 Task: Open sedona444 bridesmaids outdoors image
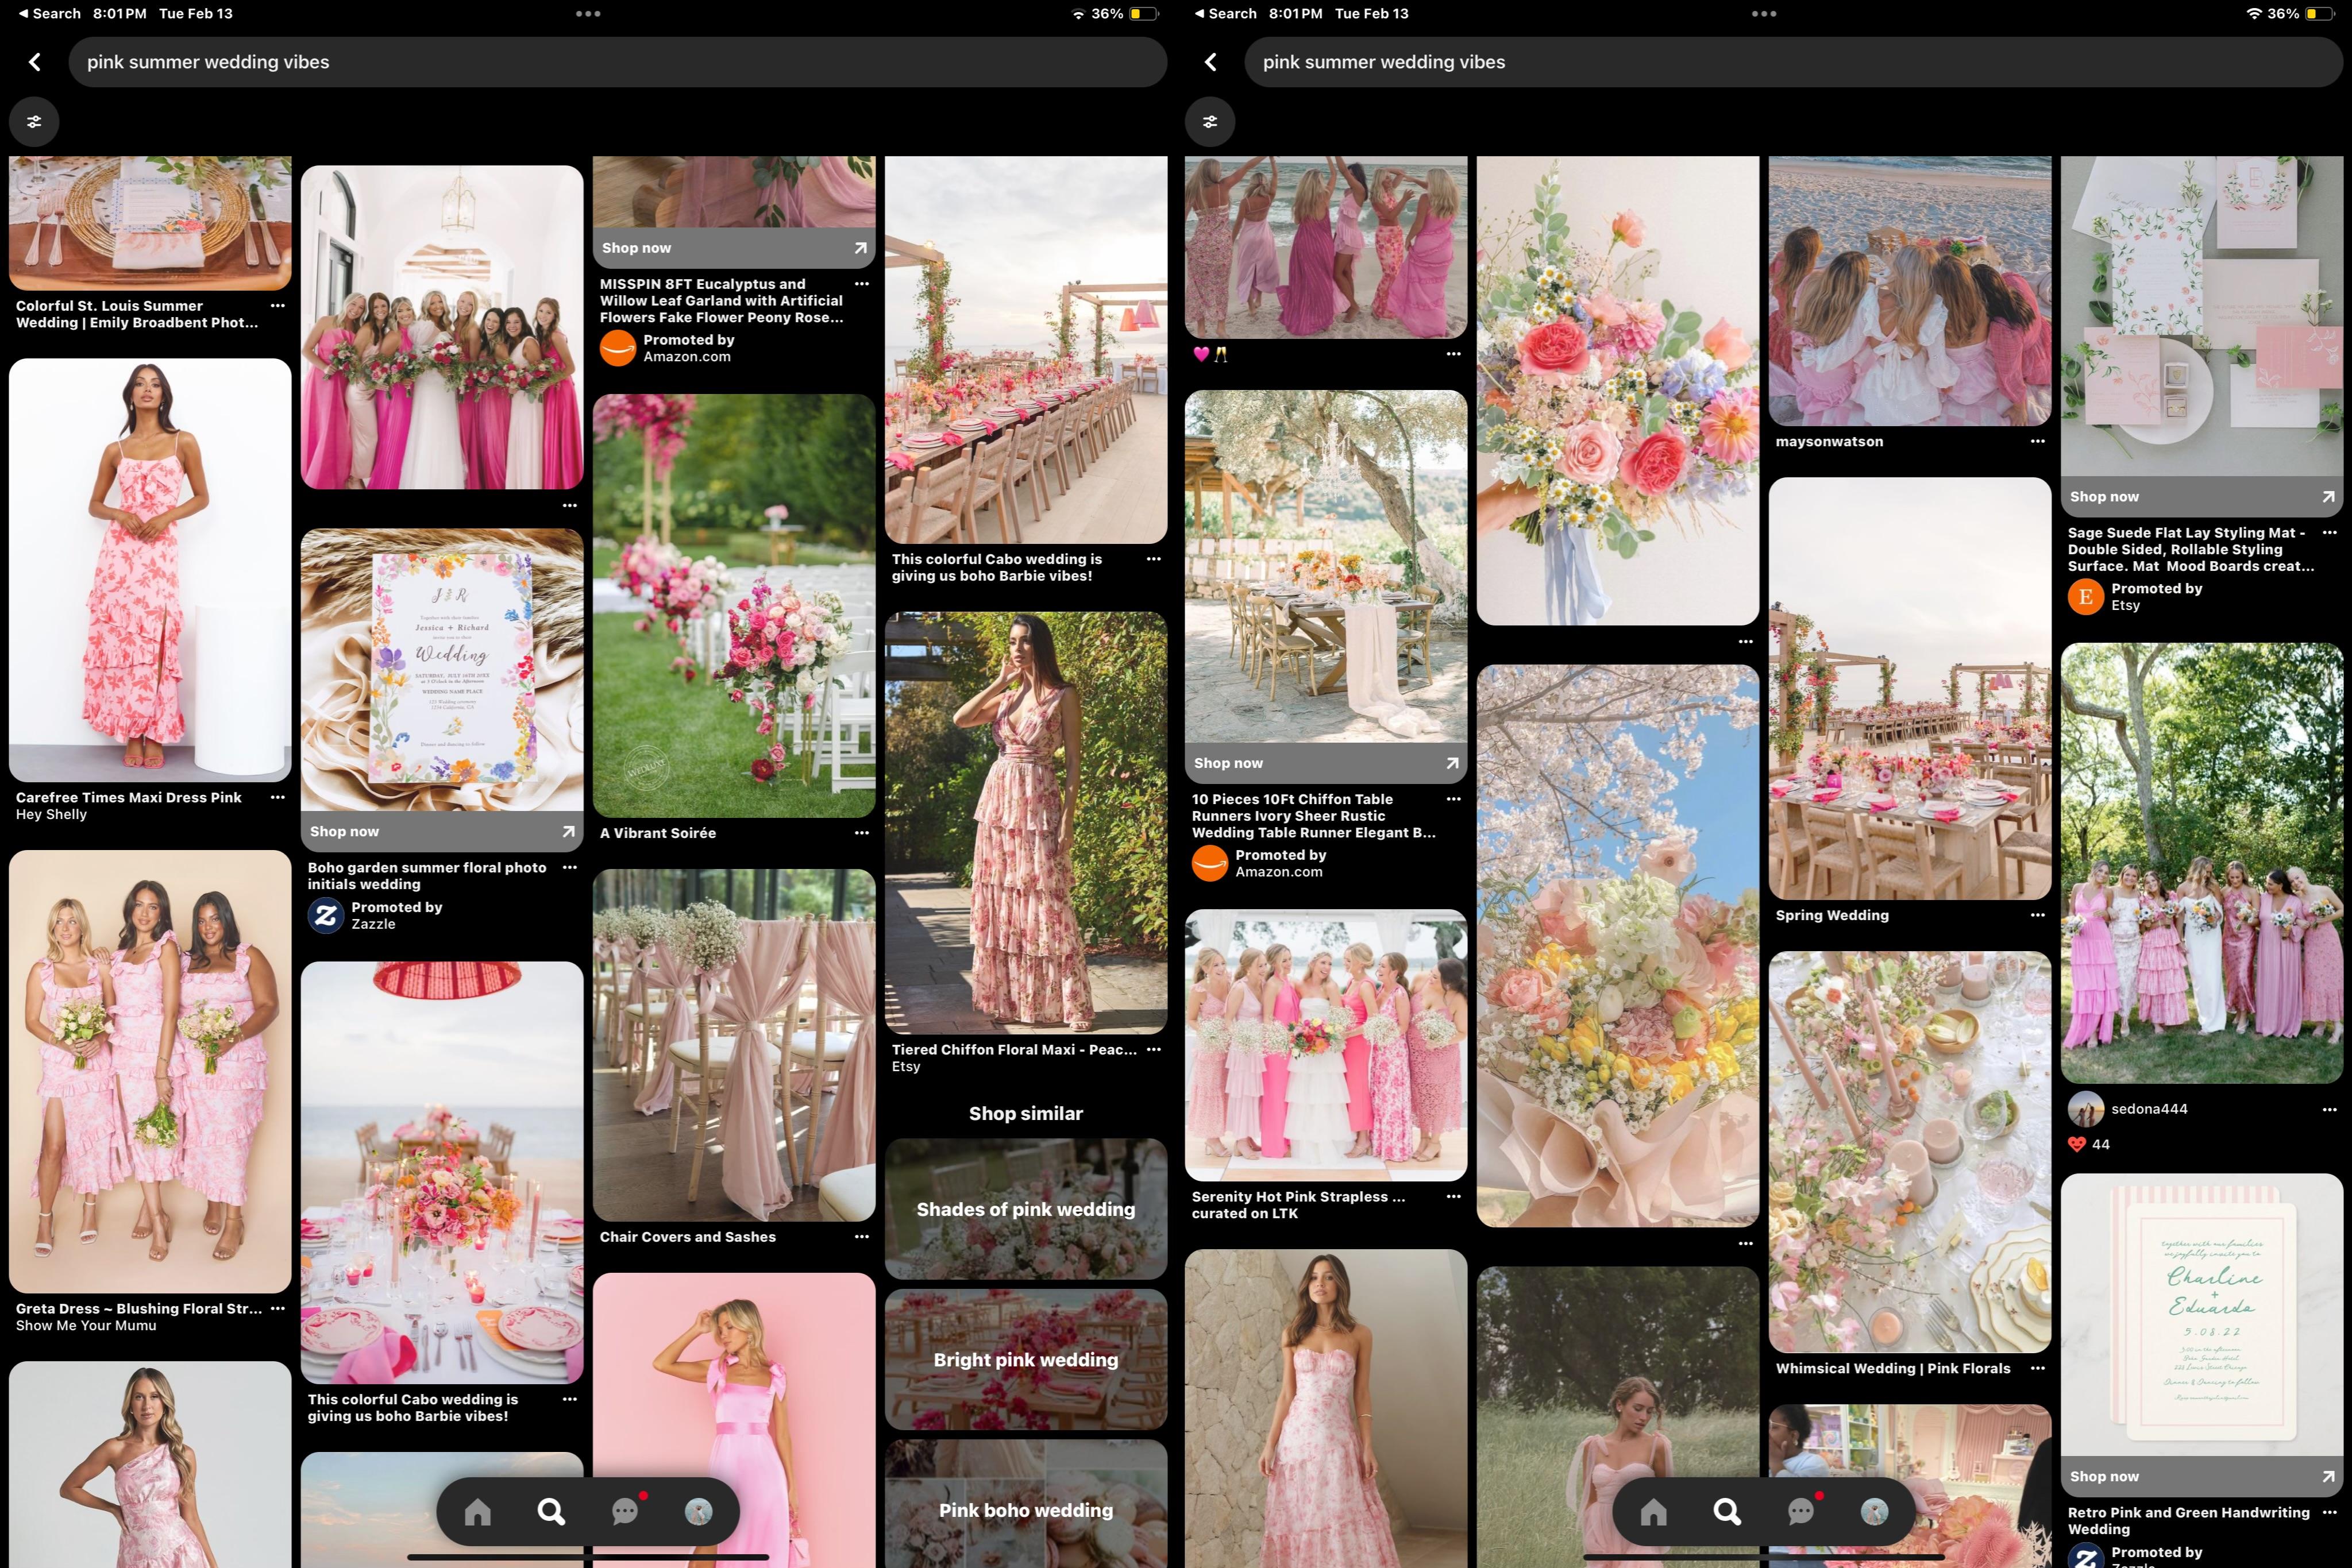(x=2202, y=863)
